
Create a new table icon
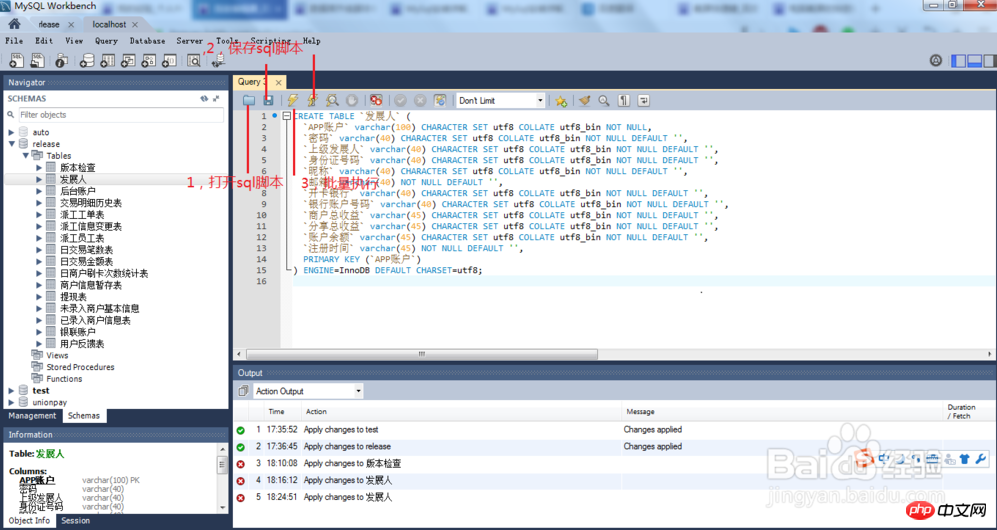pos(107,60)
